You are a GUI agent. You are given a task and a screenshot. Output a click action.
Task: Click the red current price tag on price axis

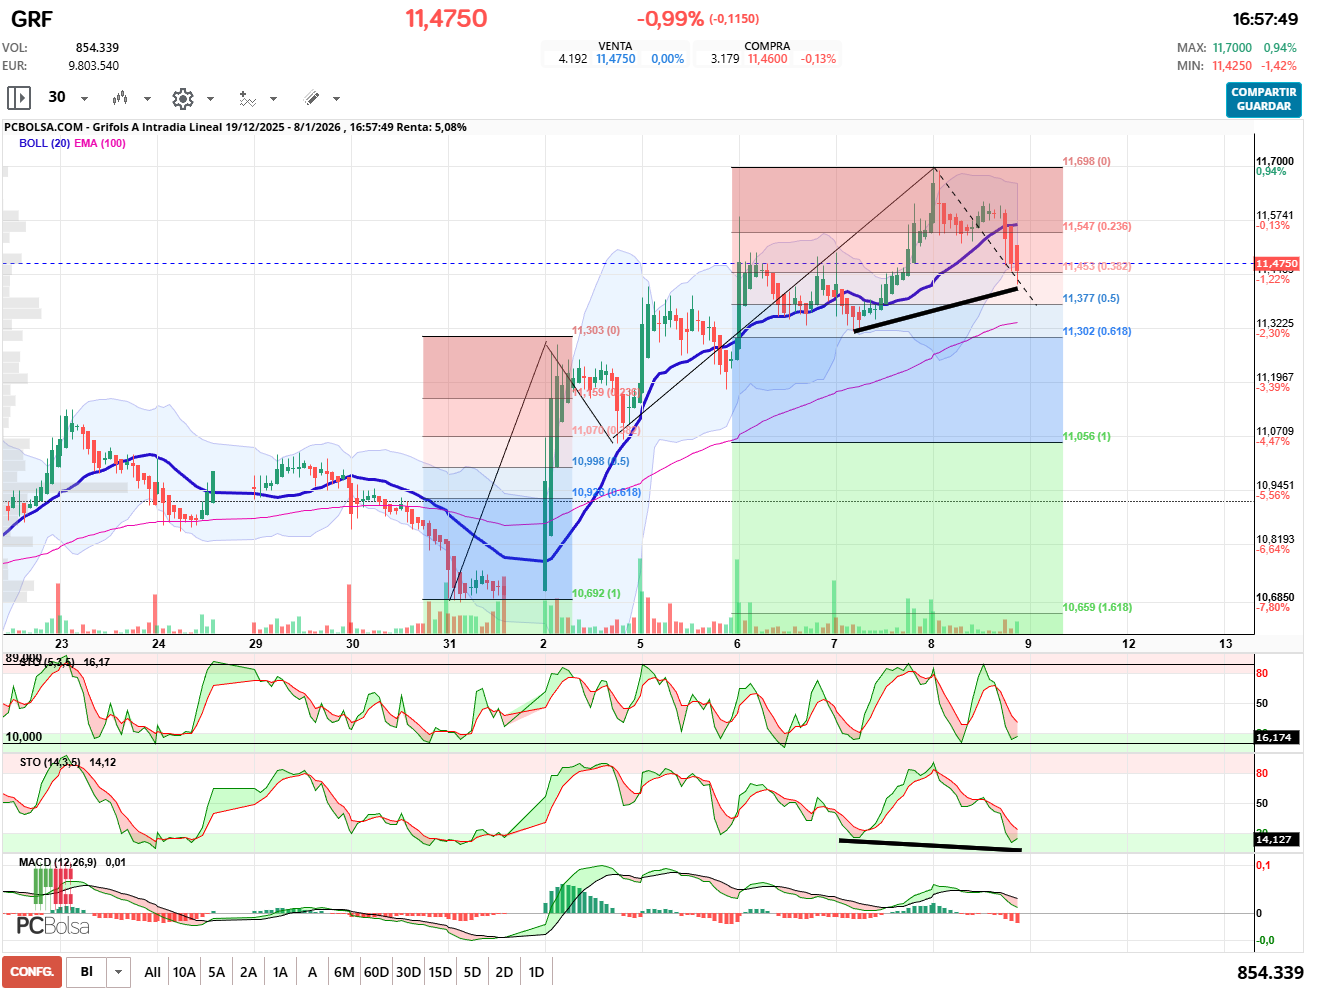point(1277,264)
